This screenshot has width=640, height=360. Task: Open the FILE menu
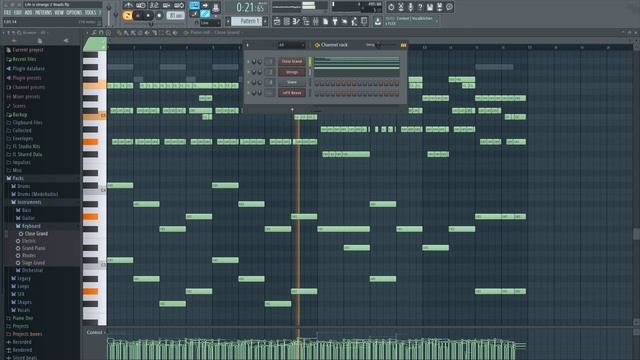tap(7, 13)
